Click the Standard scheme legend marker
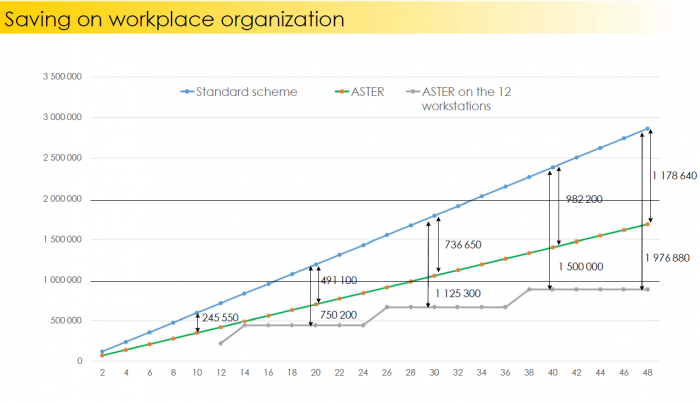Image resolution: width=700 pixels, height=403 pixels. pyautogui.click(x=187, y=92)
